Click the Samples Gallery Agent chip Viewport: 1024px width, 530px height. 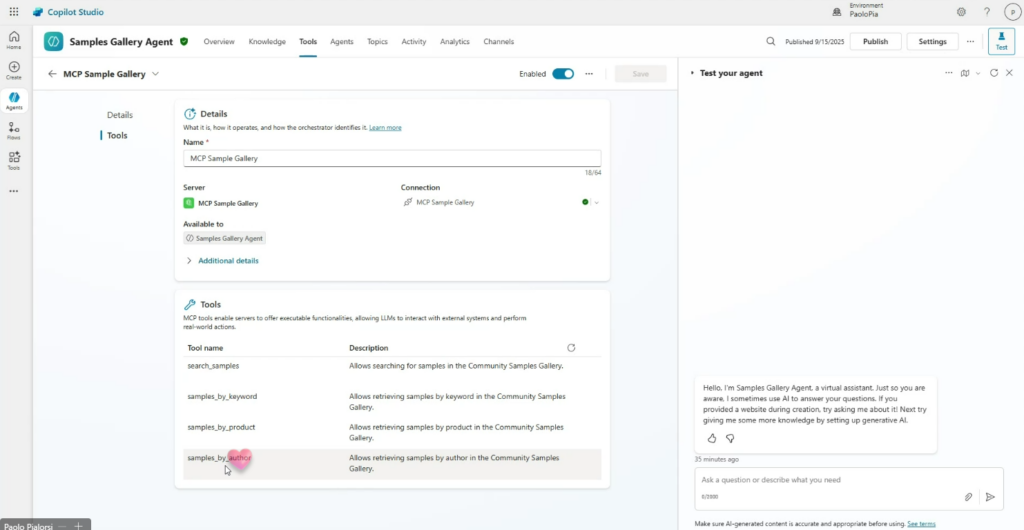(x=225, y=238)
